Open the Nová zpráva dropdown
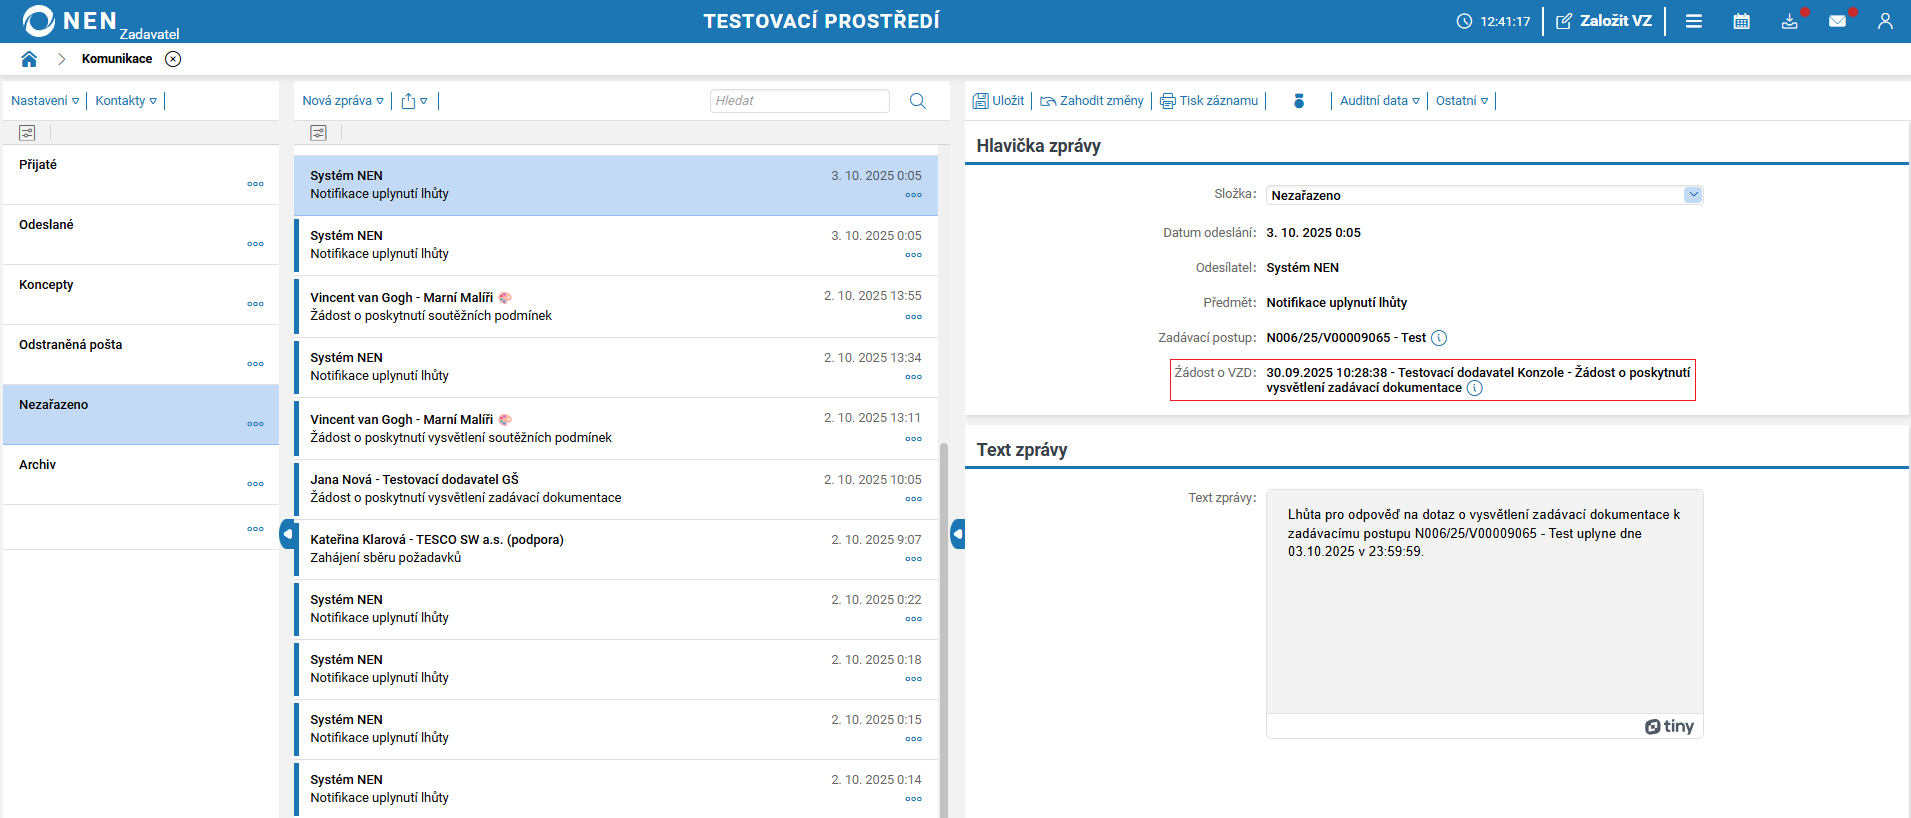1911x818 pixels. click(x=342, y=101)
